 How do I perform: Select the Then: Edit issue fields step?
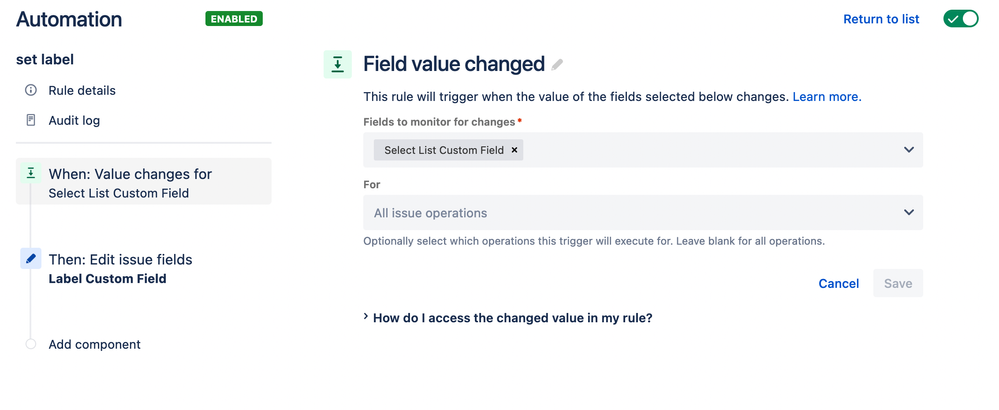click(x=144, y=268)
